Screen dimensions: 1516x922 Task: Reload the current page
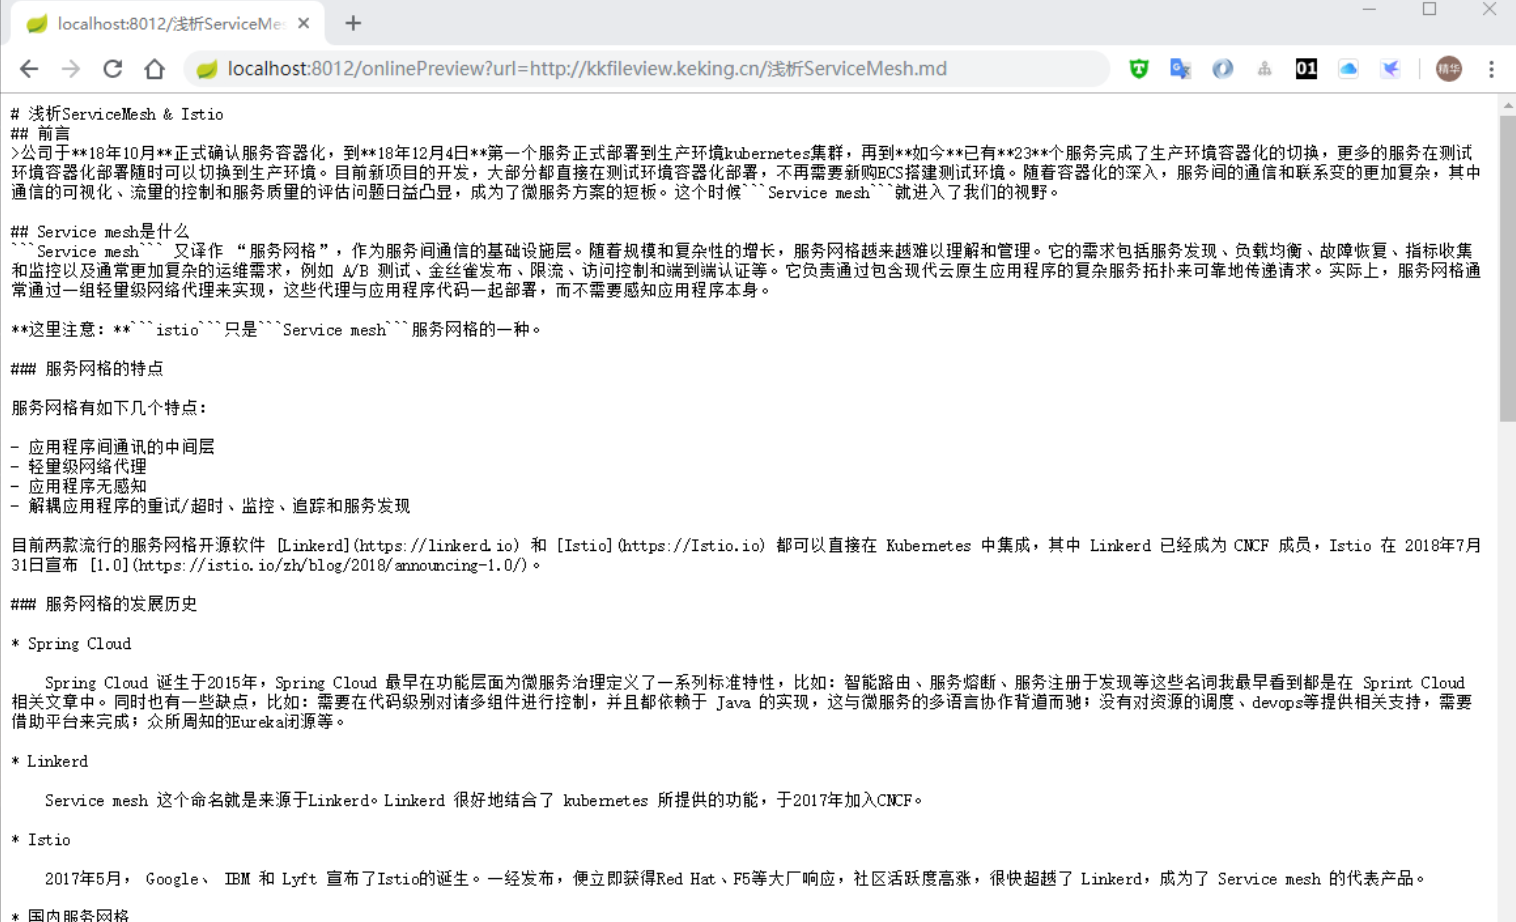113,69
